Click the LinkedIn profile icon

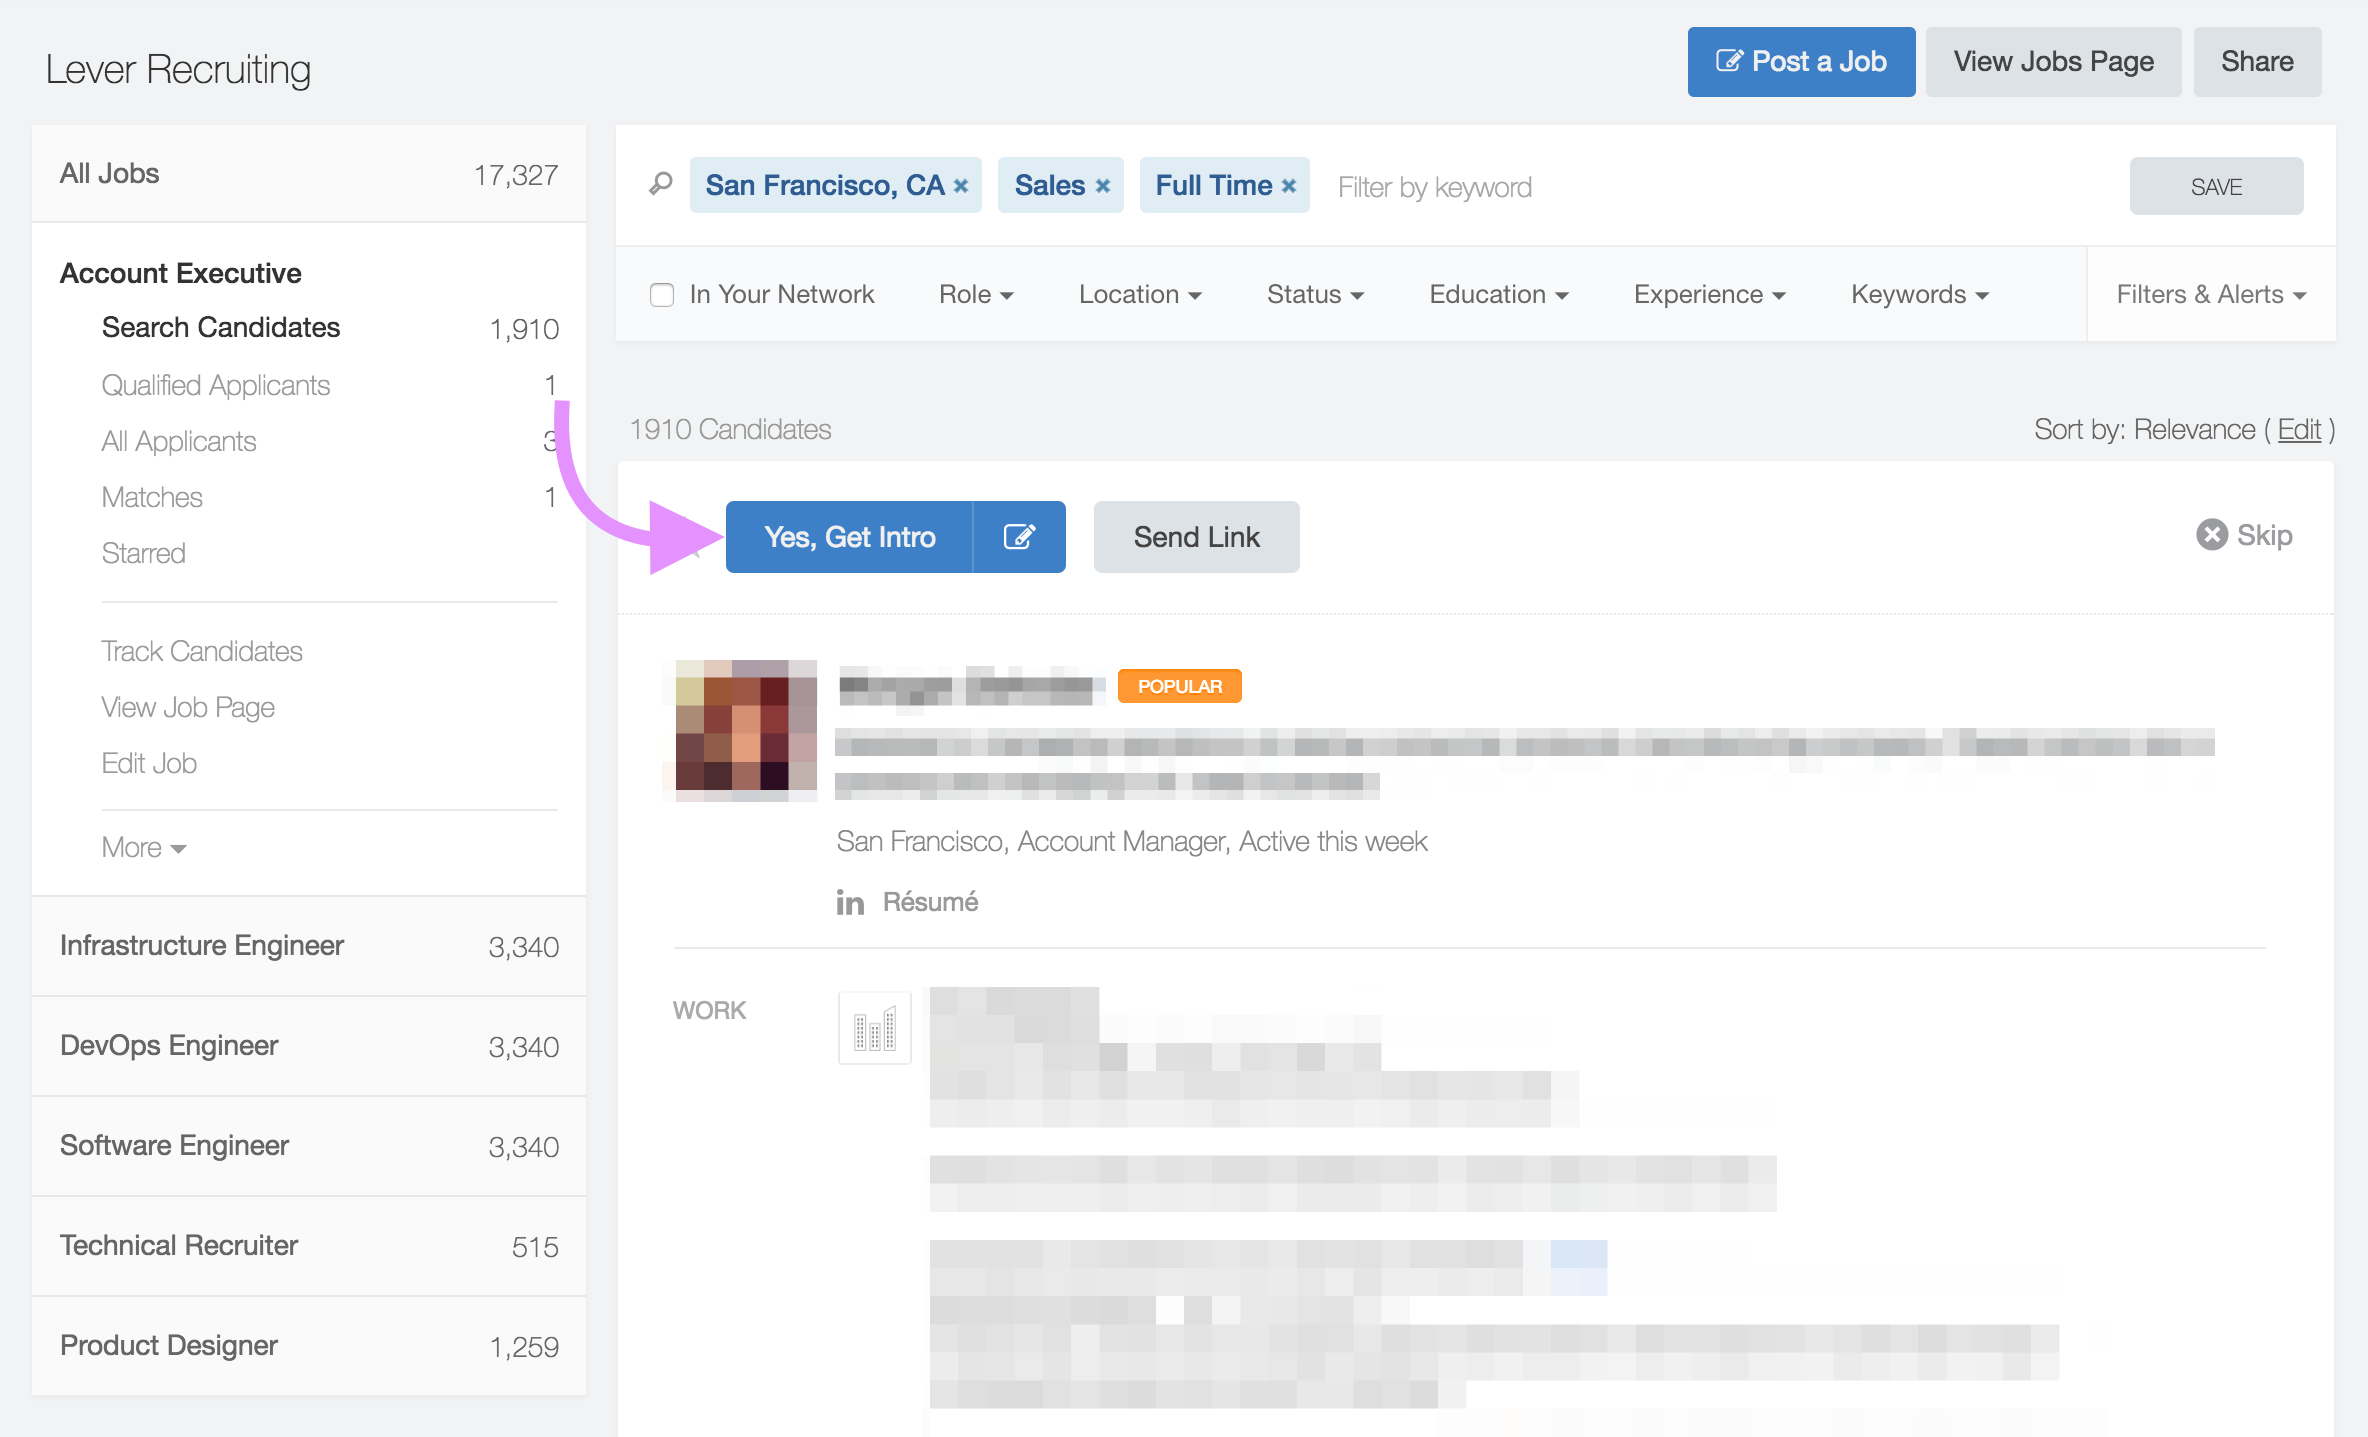pyautogui.click(x=850, y=902)
